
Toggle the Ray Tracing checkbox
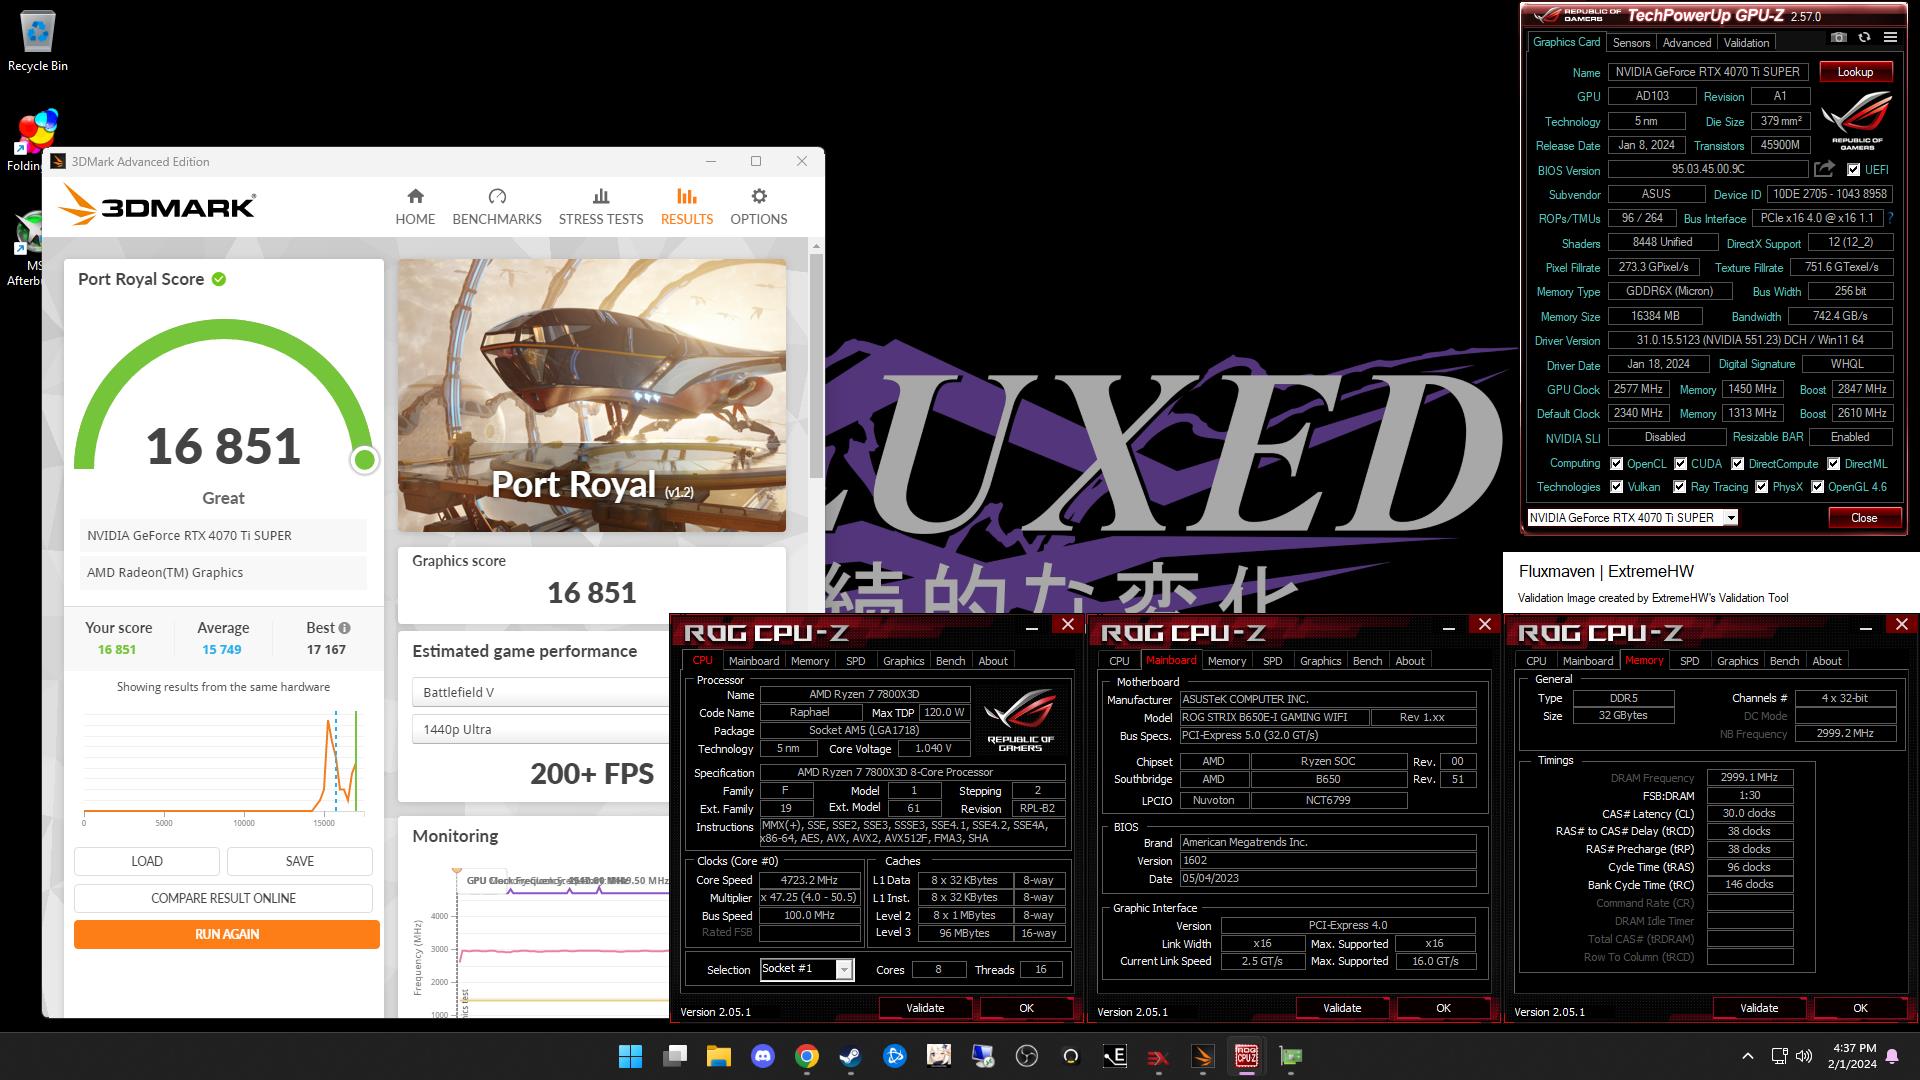tap(1680, 487)
